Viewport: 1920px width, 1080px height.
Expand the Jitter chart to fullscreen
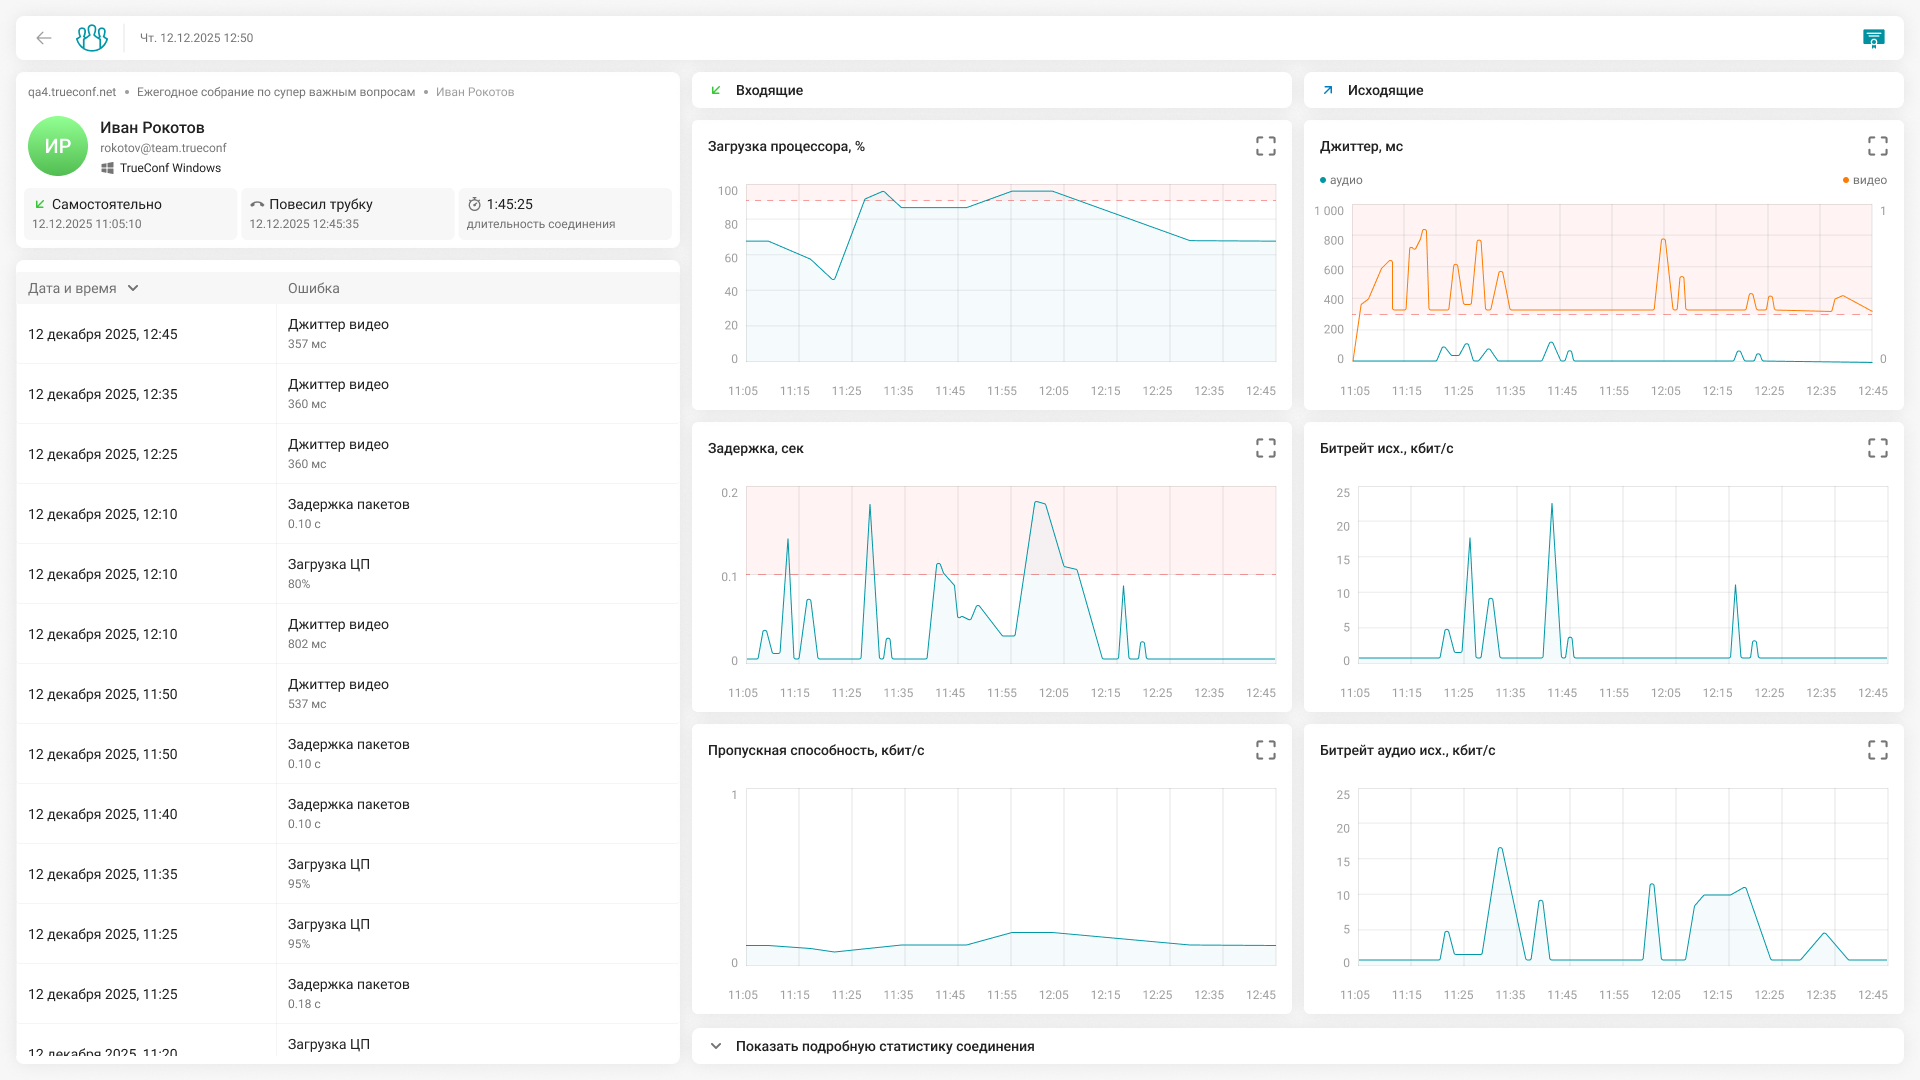(1877, 146)
